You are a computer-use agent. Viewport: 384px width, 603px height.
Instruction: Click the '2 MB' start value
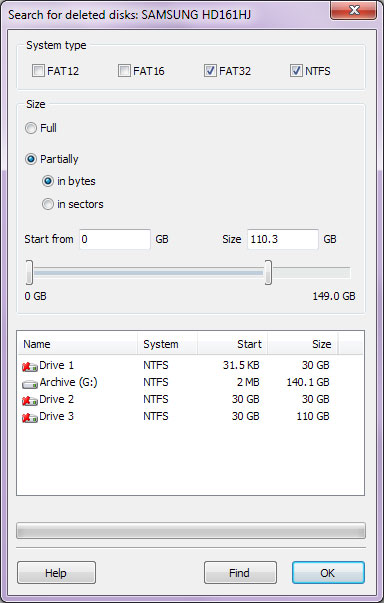[x=248, y=382]
